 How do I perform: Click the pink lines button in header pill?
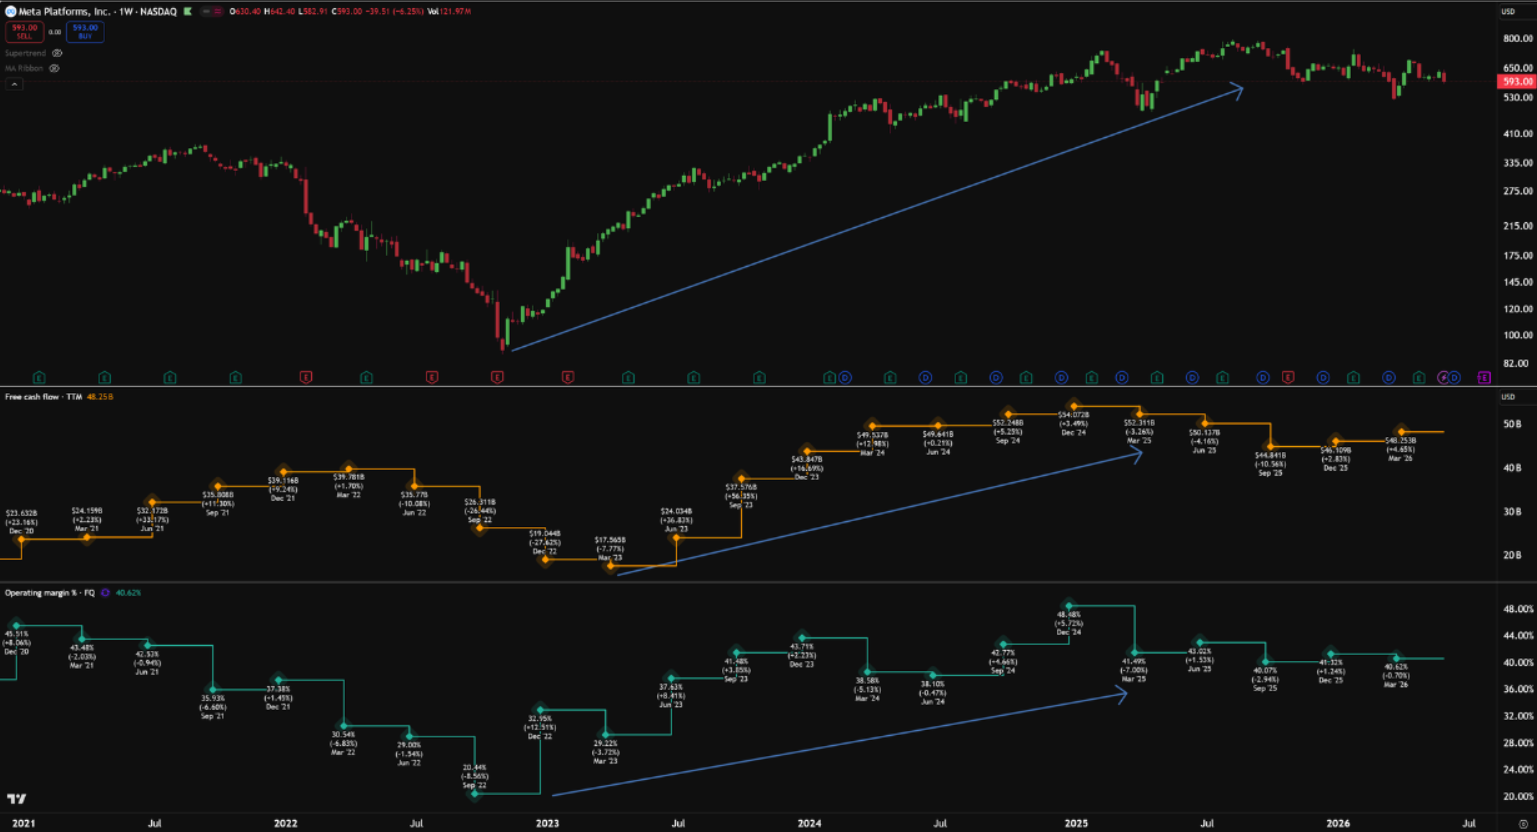point(217,12)
